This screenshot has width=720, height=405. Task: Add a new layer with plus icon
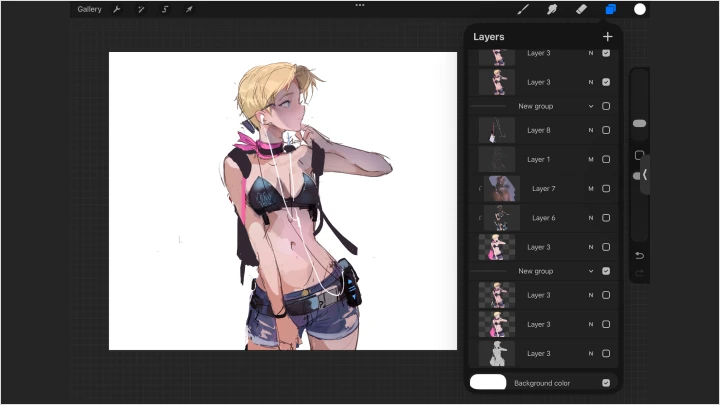tap(608, 37)
